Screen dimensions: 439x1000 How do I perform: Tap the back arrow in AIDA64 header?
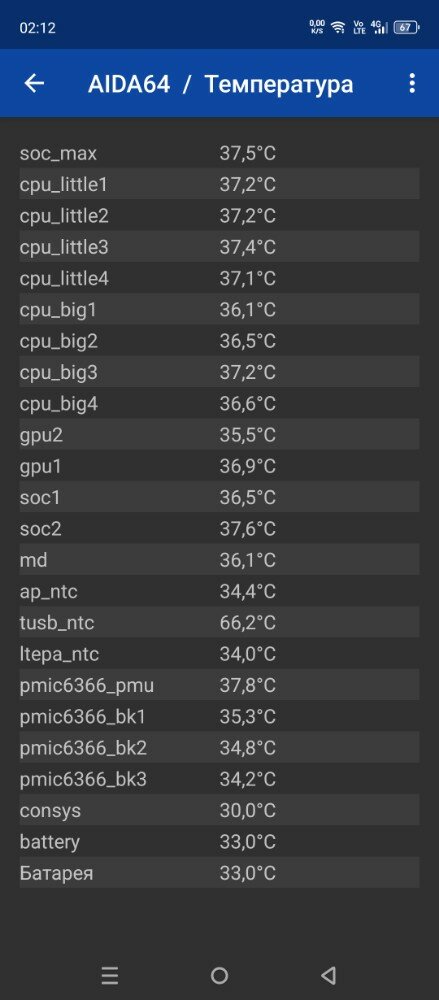click(x=34, y=84)
